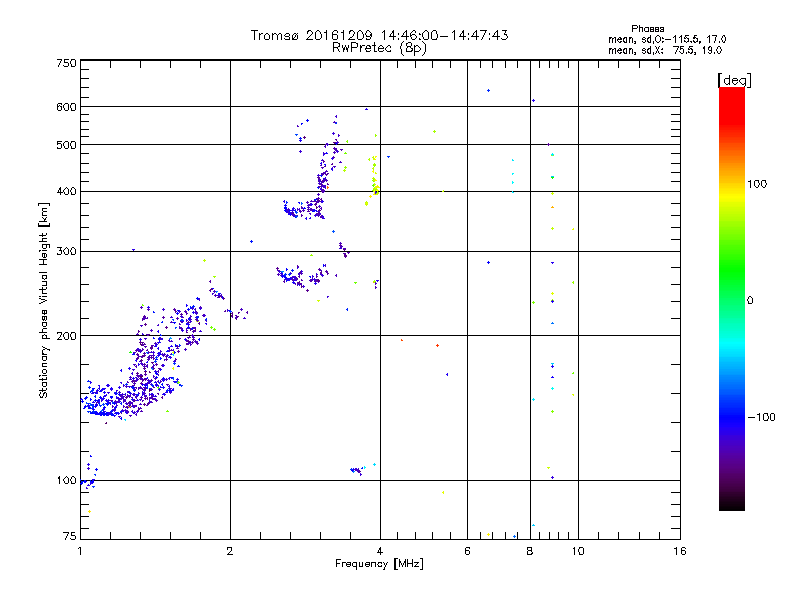The height and width of the screenshot is (600, 800).
Task: Click the frequency axis '8' tick label
Action: click(x=530, y=551)
